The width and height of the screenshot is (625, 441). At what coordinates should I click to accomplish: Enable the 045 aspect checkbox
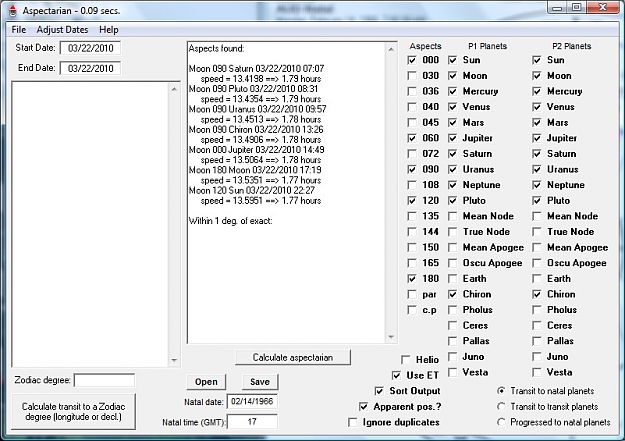[412, 122]
